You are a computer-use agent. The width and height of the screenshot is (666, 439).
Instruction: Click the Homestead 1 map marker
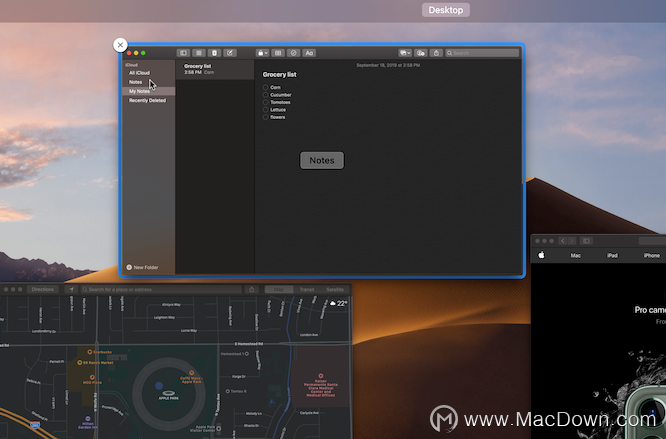point(246,354)
